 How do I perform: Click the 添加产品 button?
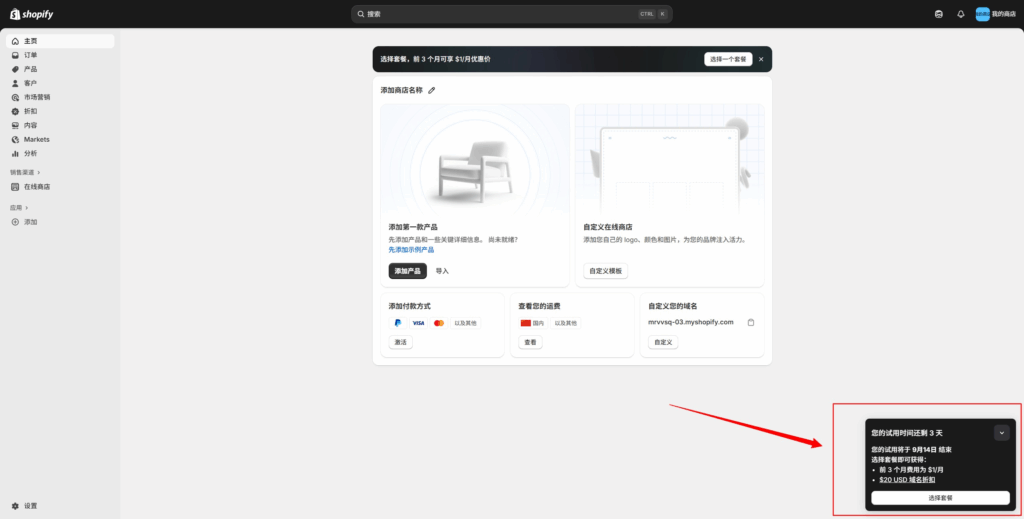[407, 271]
